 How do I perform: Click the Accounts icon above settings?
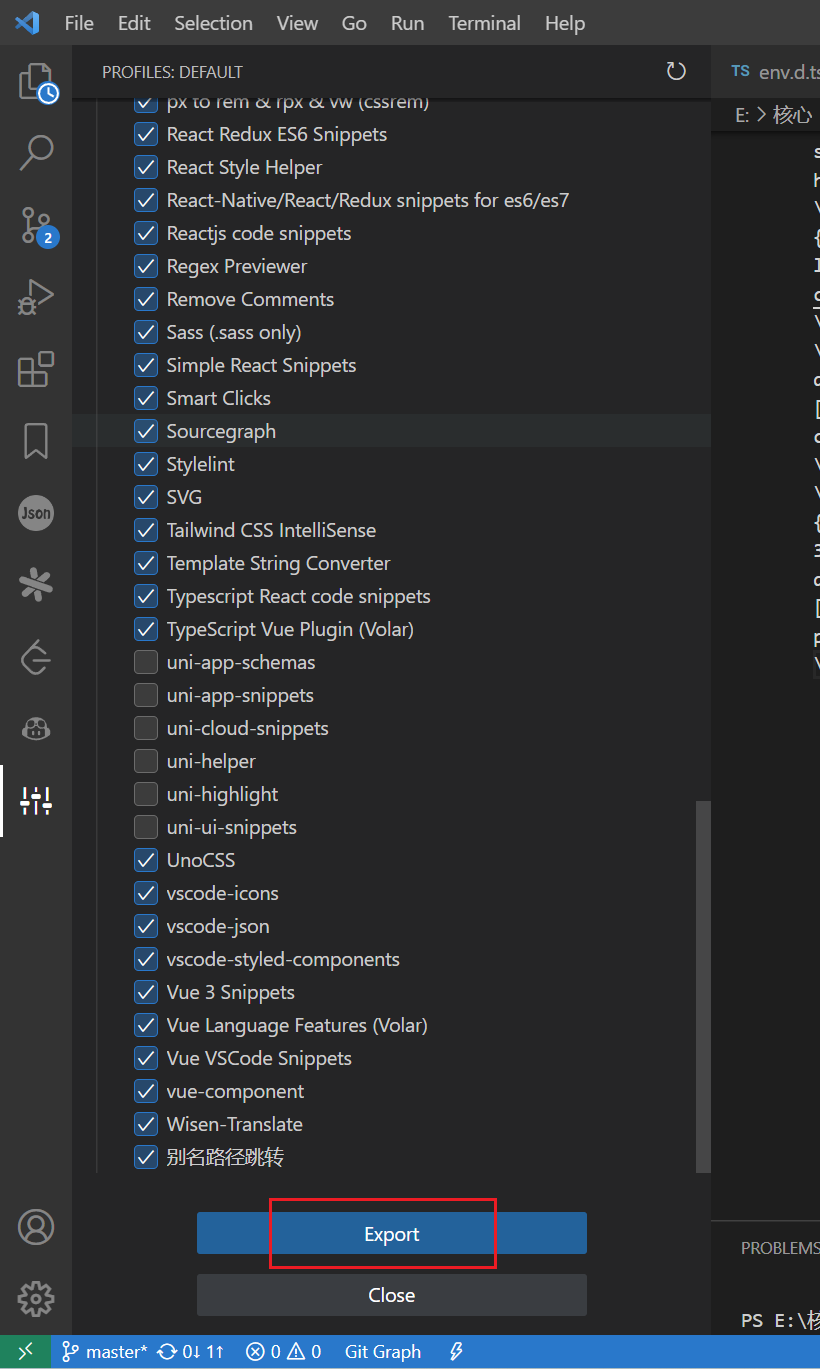coord(36,1227)
